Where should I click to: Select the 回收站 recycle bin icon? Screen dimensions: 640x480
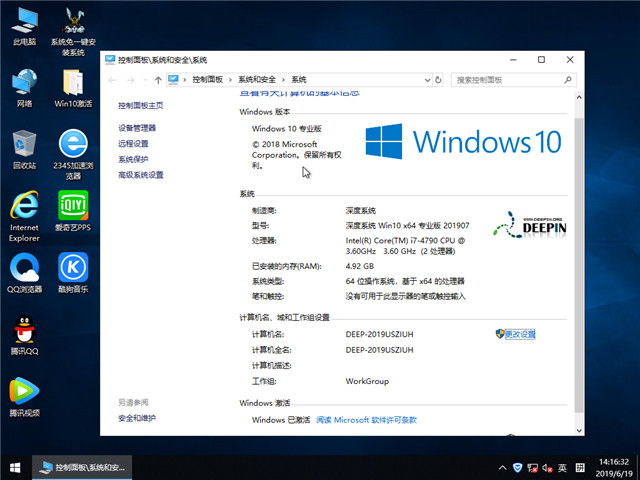pos(24,149)
